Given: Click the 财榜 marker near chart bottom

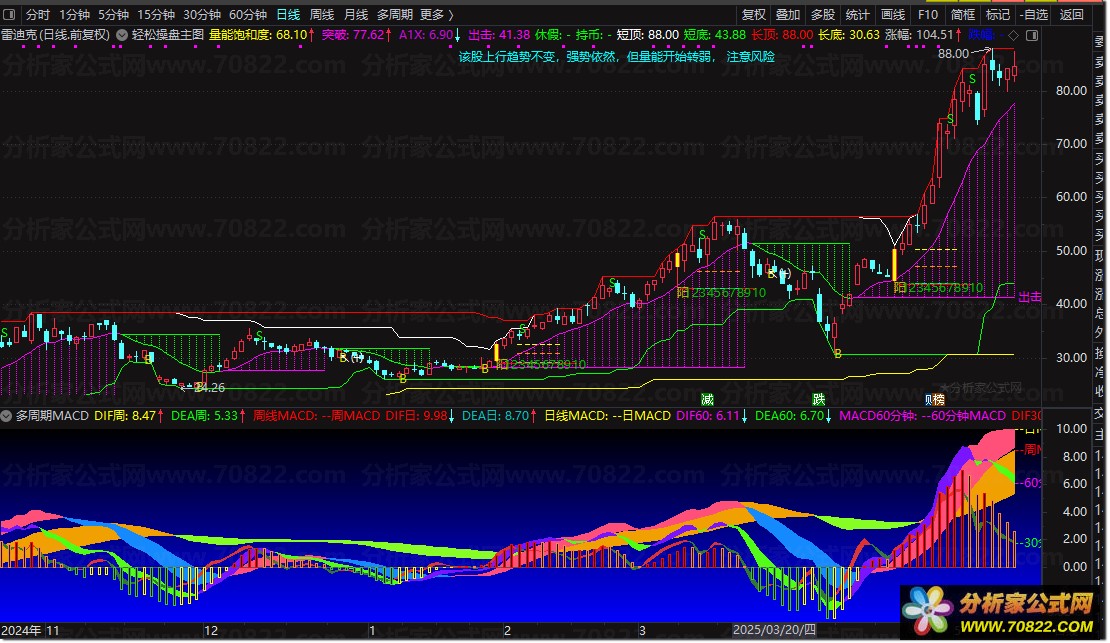Looking at the screenshot, I should [934, 400].
